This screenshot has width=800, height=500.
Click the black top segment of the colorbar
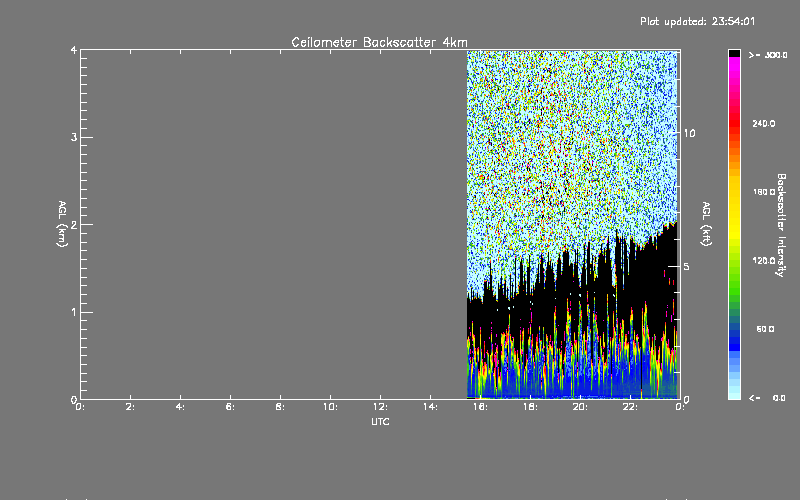[734, 54]
